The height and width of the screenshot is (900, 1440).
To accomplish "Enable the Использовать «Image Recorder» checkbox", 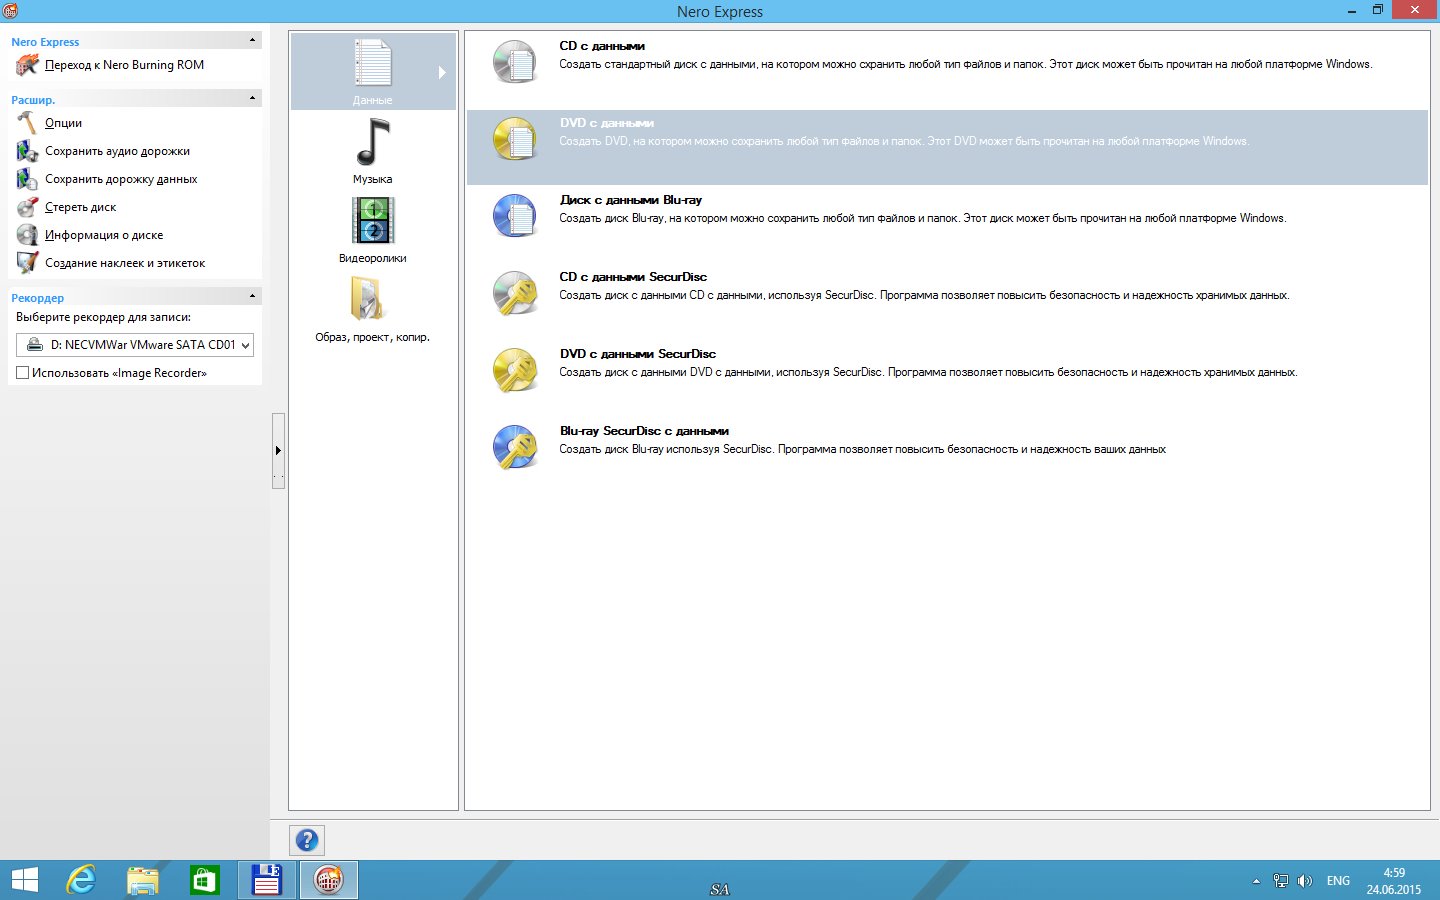I will coord(22,373).
